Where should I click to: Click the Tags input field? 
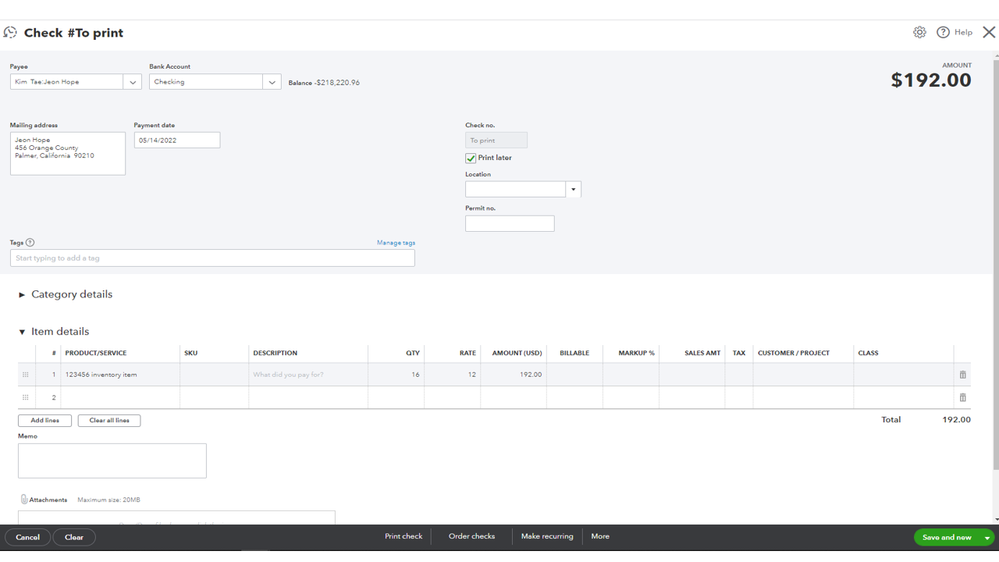click(212, 258)
